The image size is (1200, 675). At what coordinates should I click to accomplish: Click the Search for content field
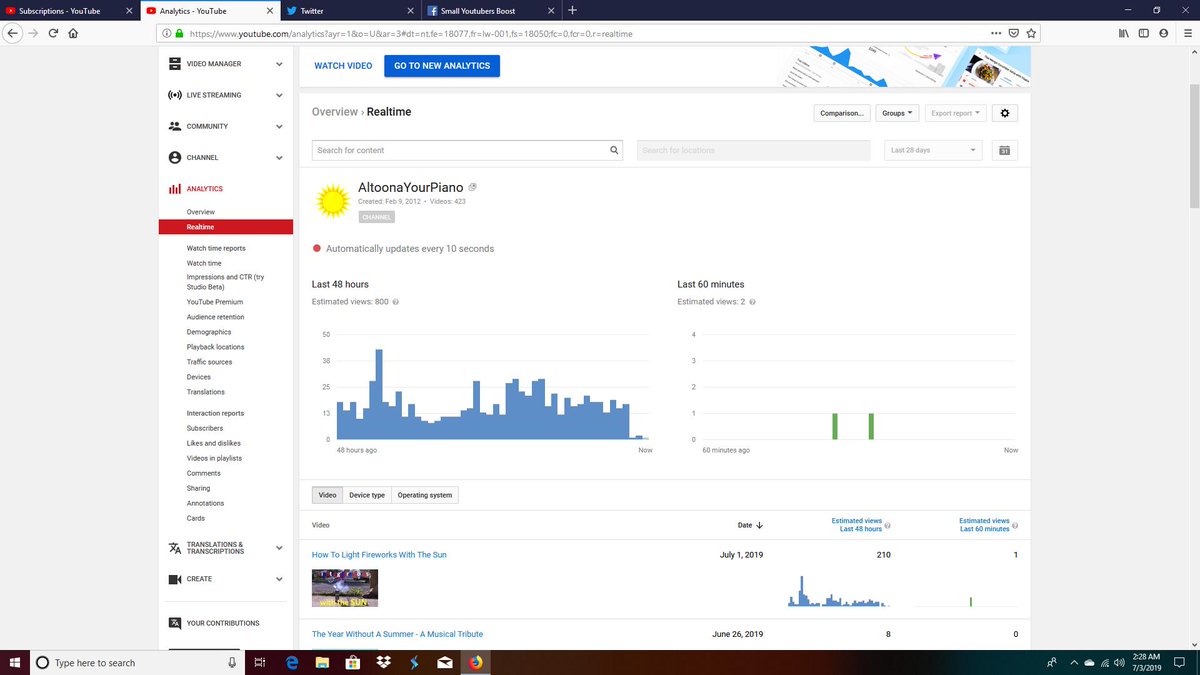(468, 150)
